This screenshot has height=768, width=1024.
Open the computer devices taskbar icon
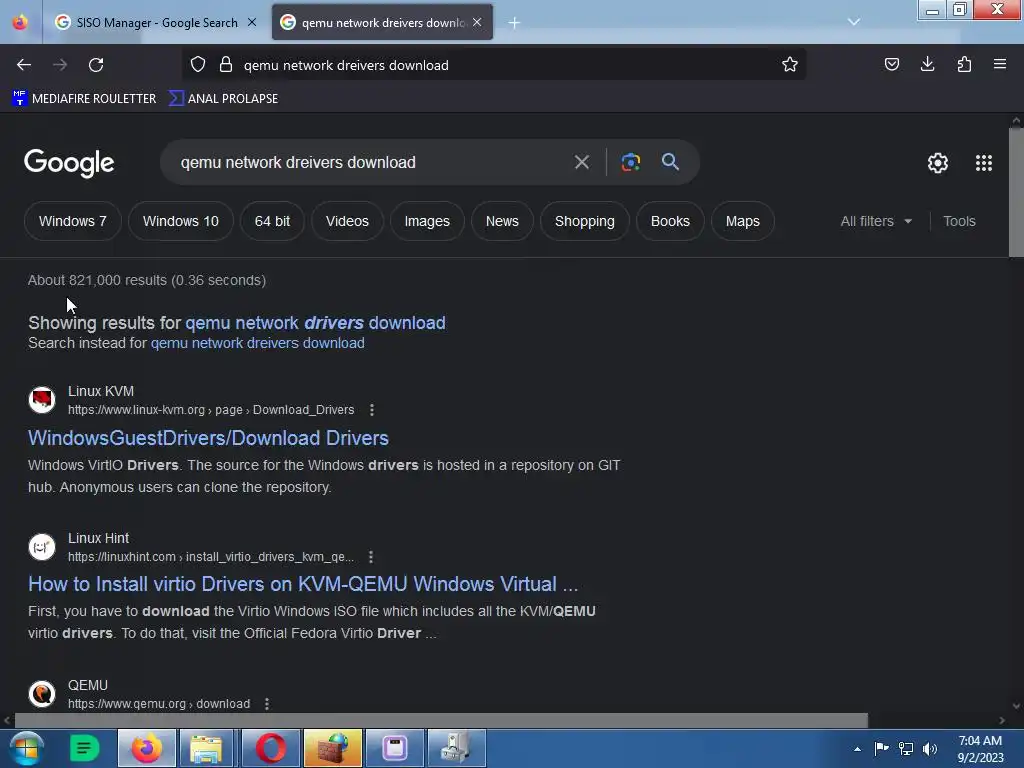tap(456, 748)
